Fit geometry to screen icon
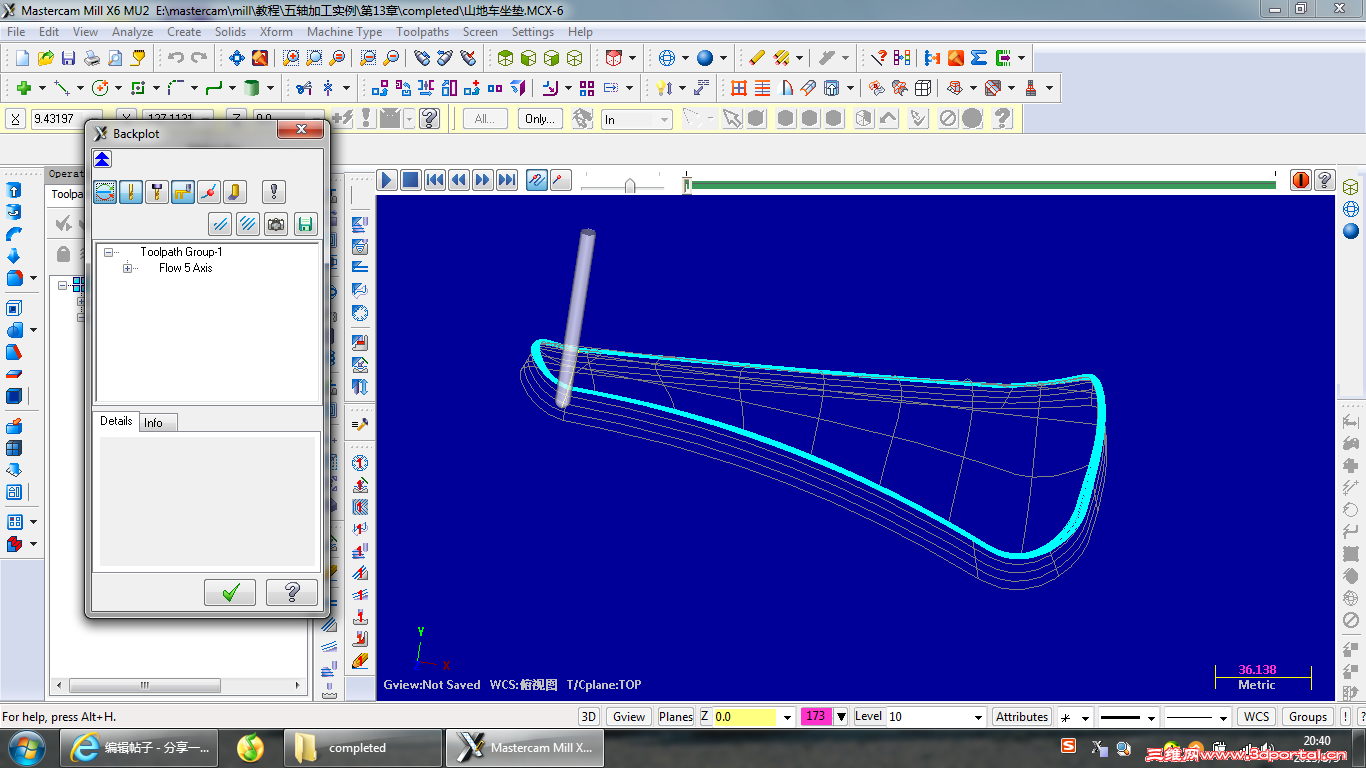 [237, 59]
